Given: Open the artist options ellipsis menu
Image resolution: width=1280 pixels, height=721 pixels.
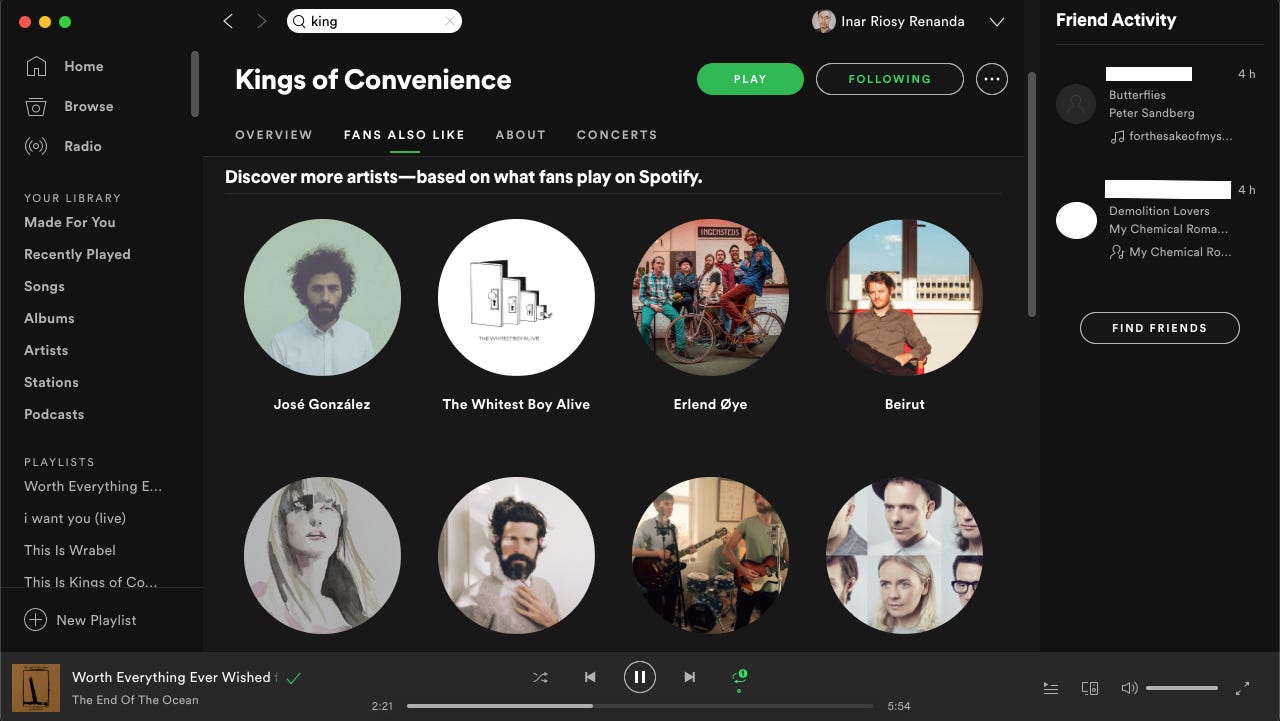Looking at the screenshot, I should tap(991, 78).
